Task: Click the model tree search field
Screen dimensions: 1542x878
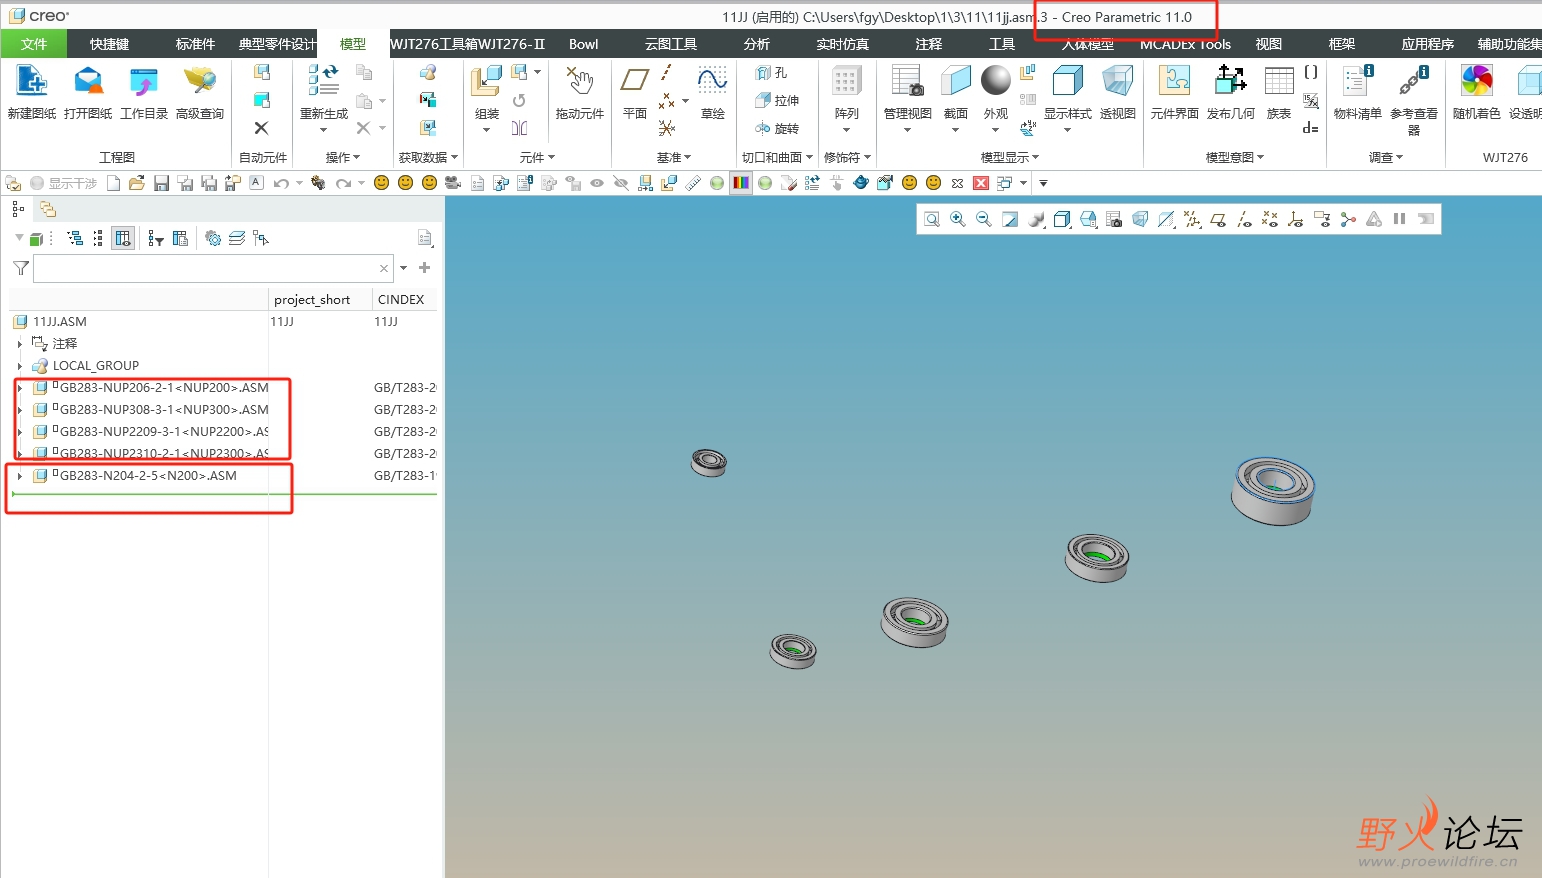Action: (x=212, y=268)
